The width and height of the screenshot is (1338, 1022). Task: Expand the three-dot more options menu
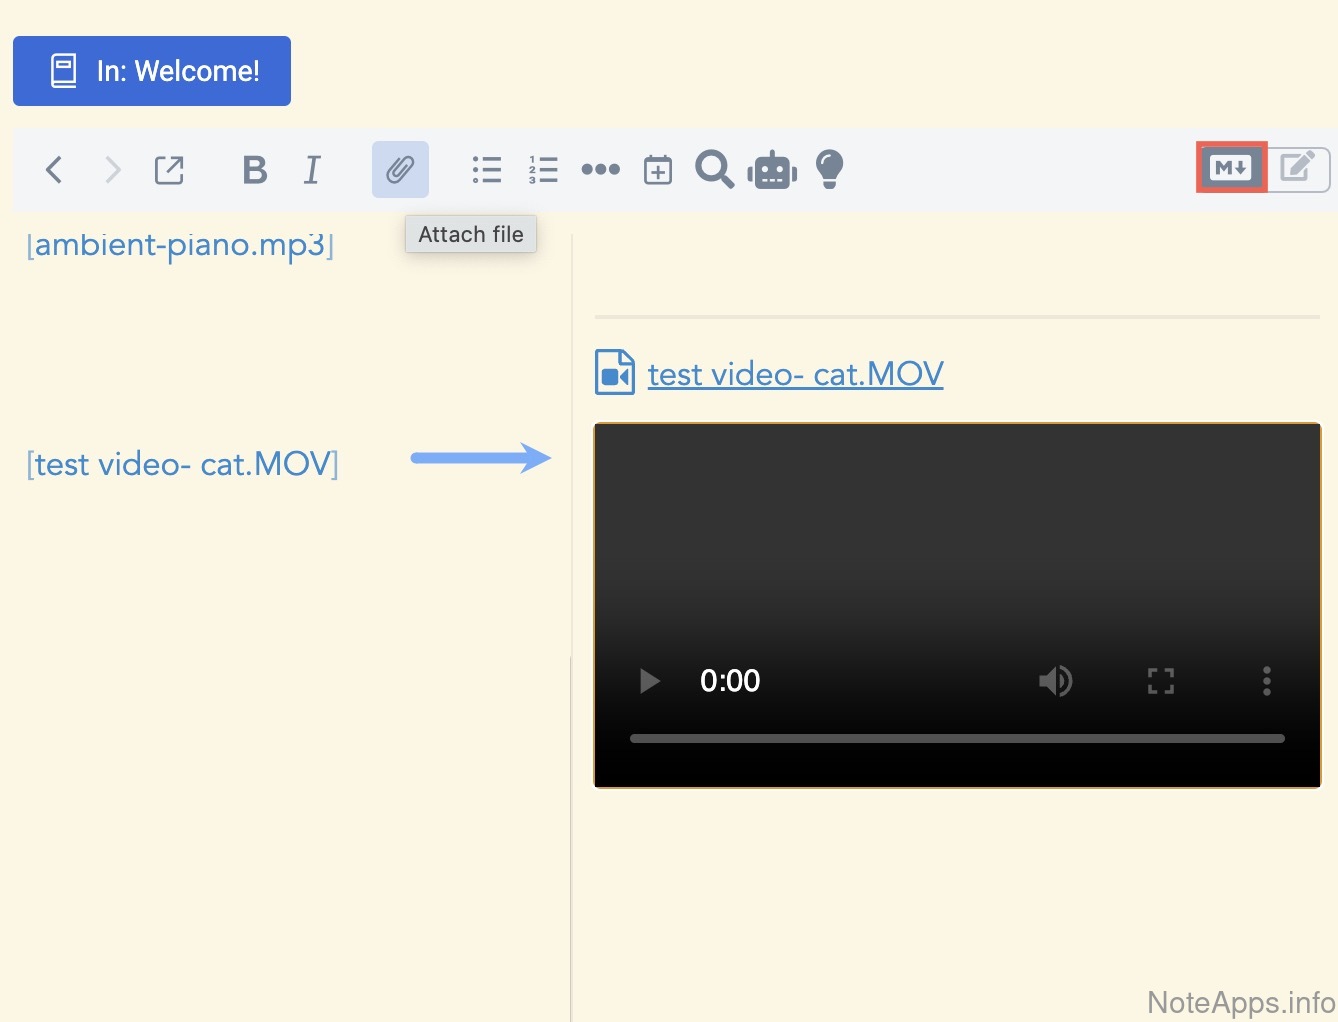coord(600,170)
